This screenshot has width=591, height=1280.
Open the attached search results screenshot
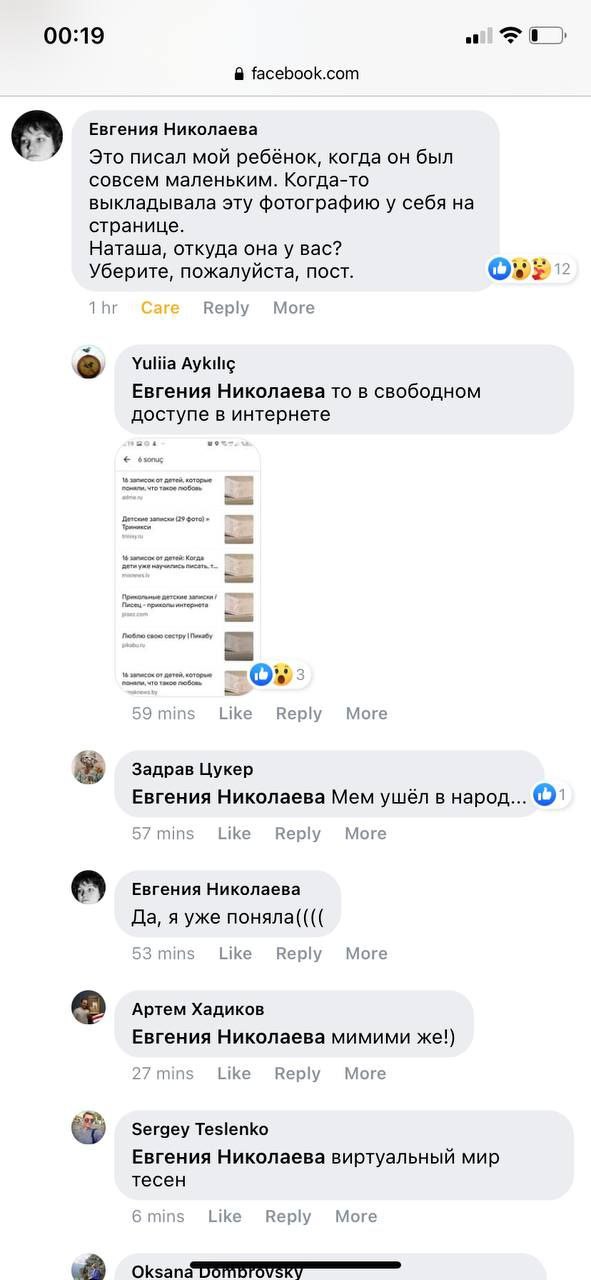coord(188,567)
